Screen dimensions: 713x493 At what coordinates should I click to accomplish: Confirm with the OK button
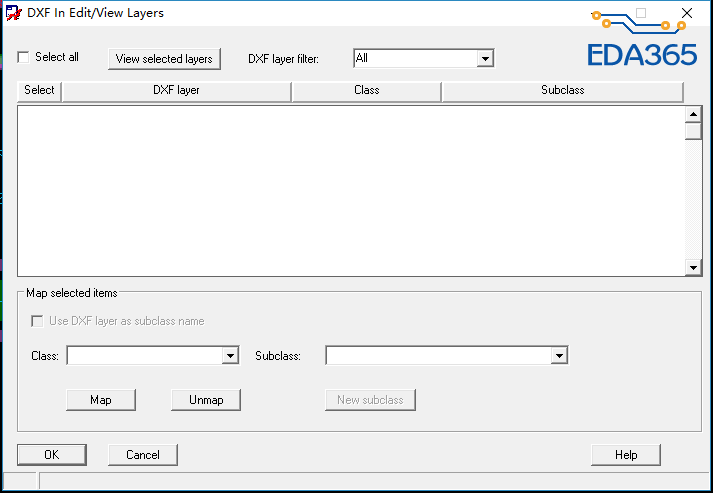coord(52,455)
